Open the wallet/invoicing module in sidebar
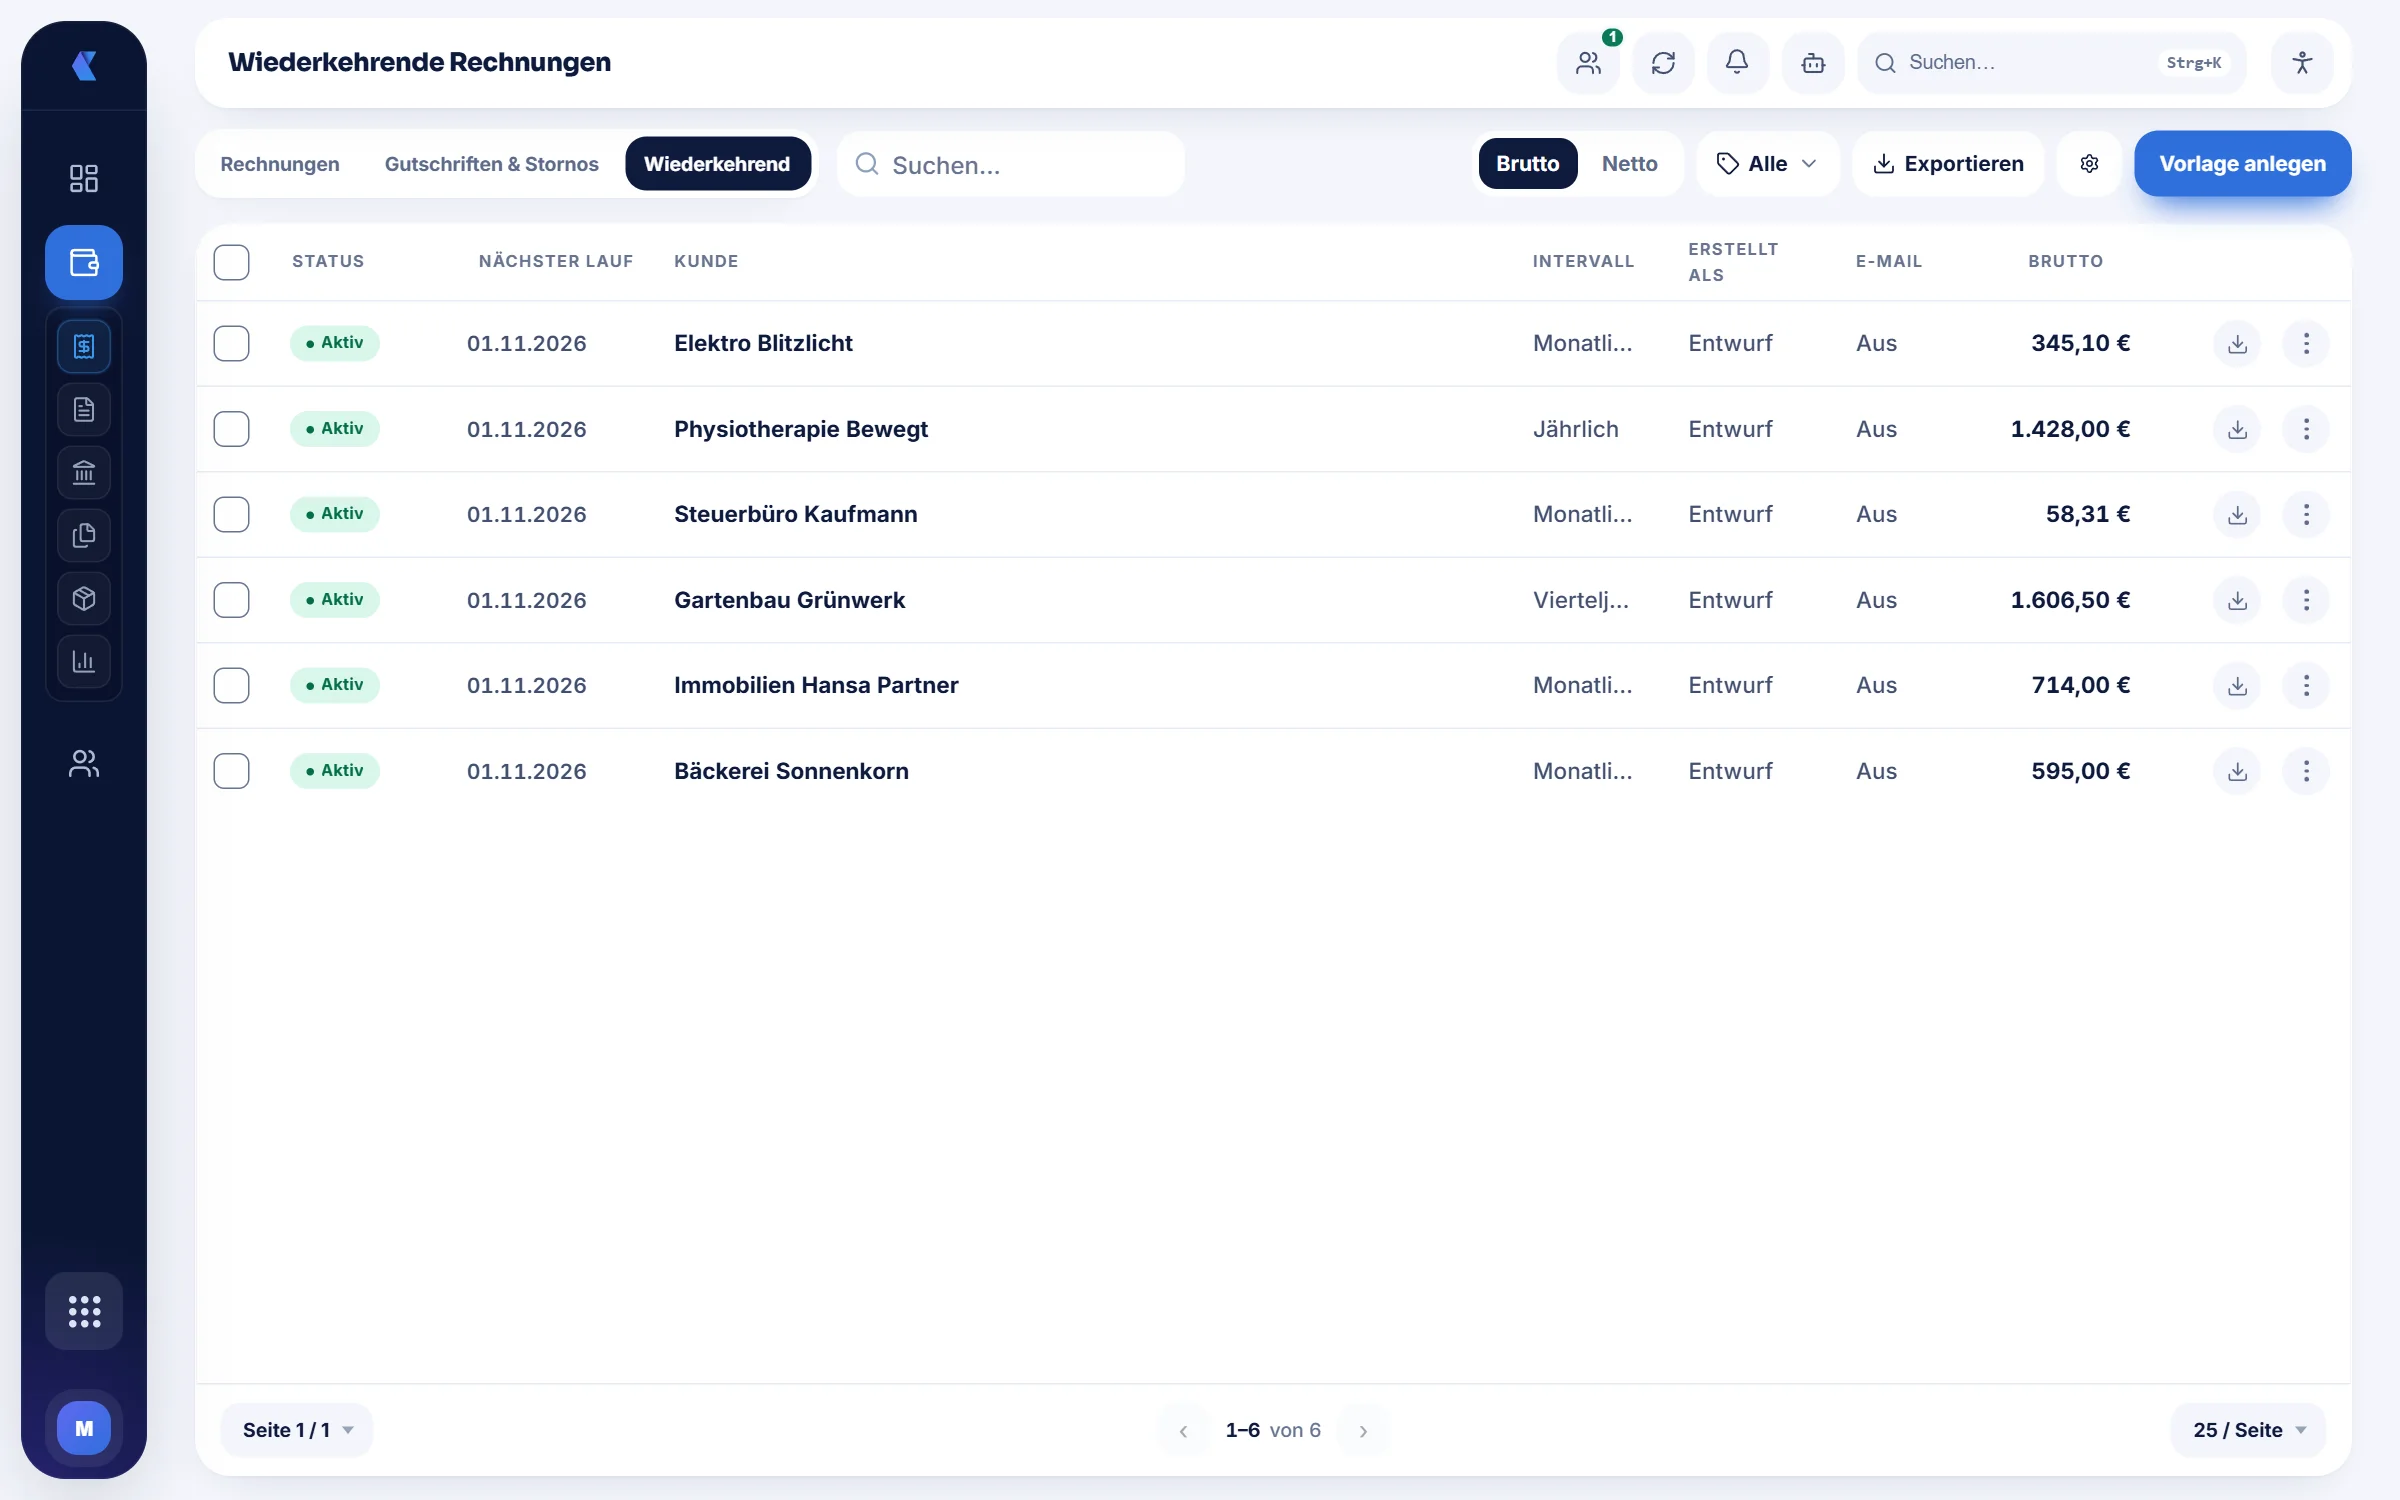This screenshot has width=2400, height=1500. pos(84,262)
